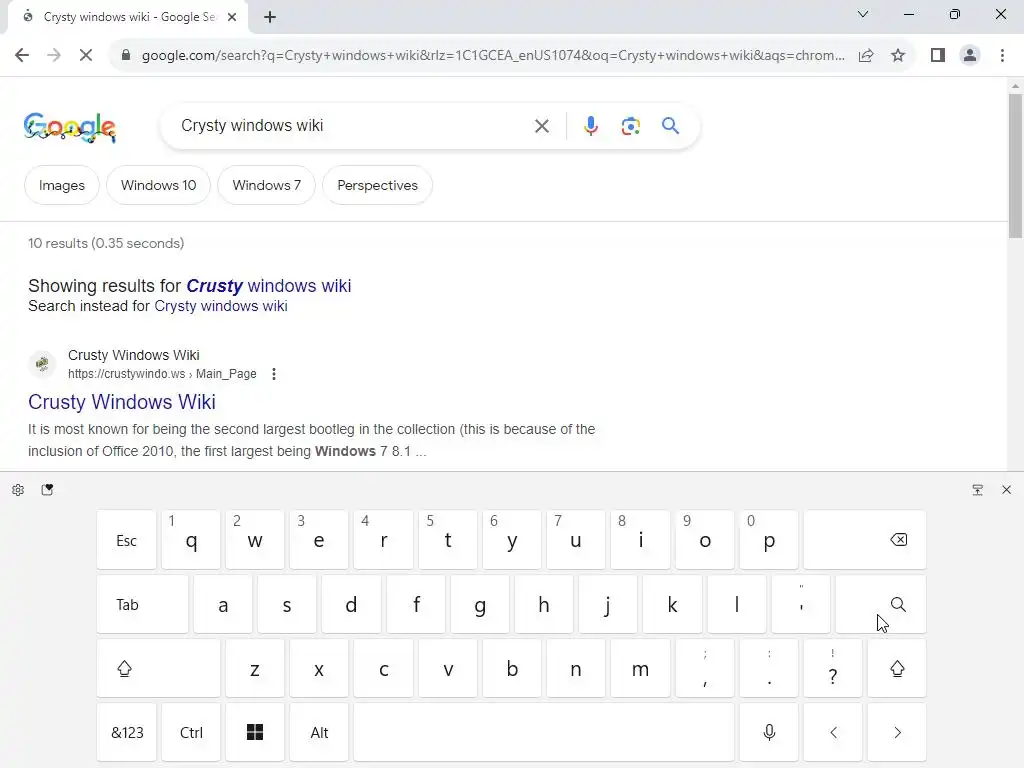Tap the w key

[255, 540]
